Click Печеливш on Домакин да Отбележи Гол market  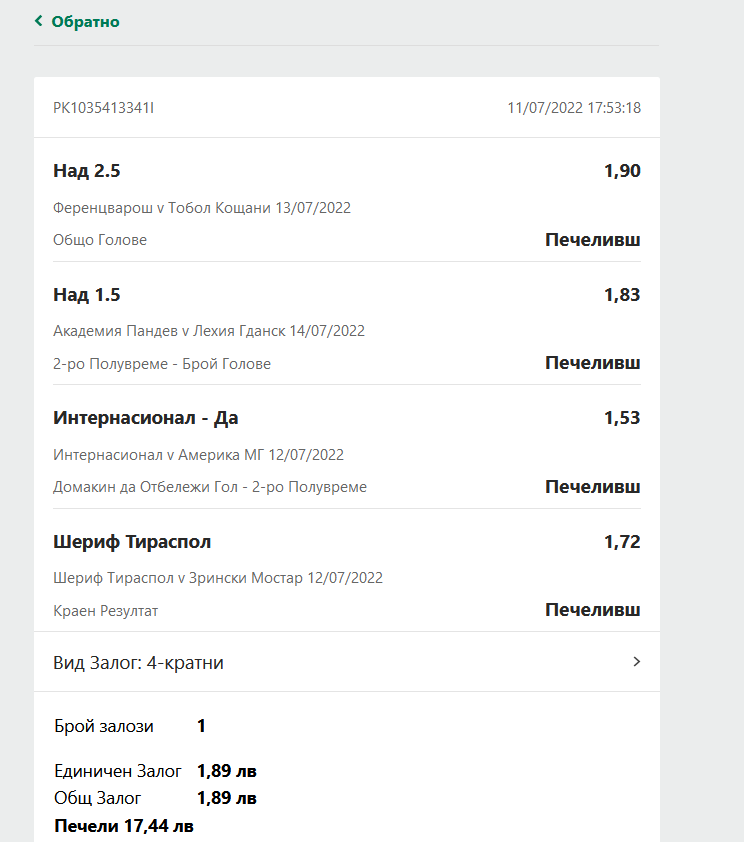[592, 485]
